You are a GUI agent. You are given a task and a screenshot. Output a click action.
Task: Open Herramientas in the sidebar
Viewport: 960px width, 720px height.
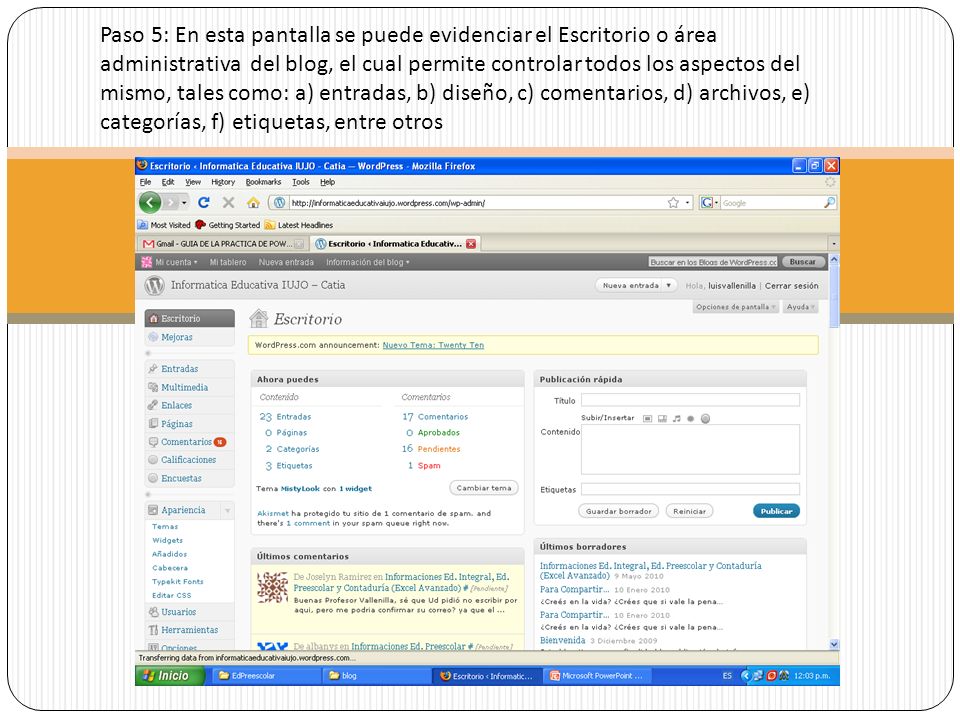190,629
